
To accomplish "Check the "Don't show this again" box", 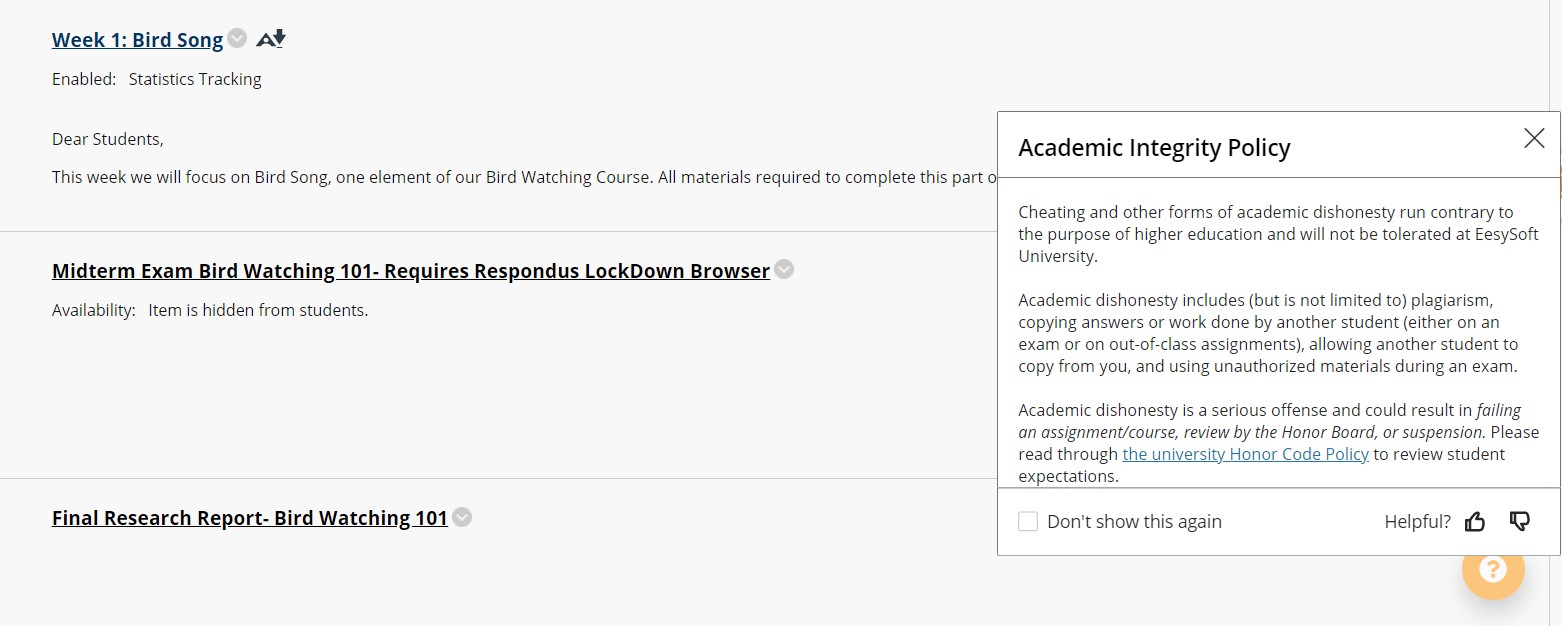I will pos(1028,521).
